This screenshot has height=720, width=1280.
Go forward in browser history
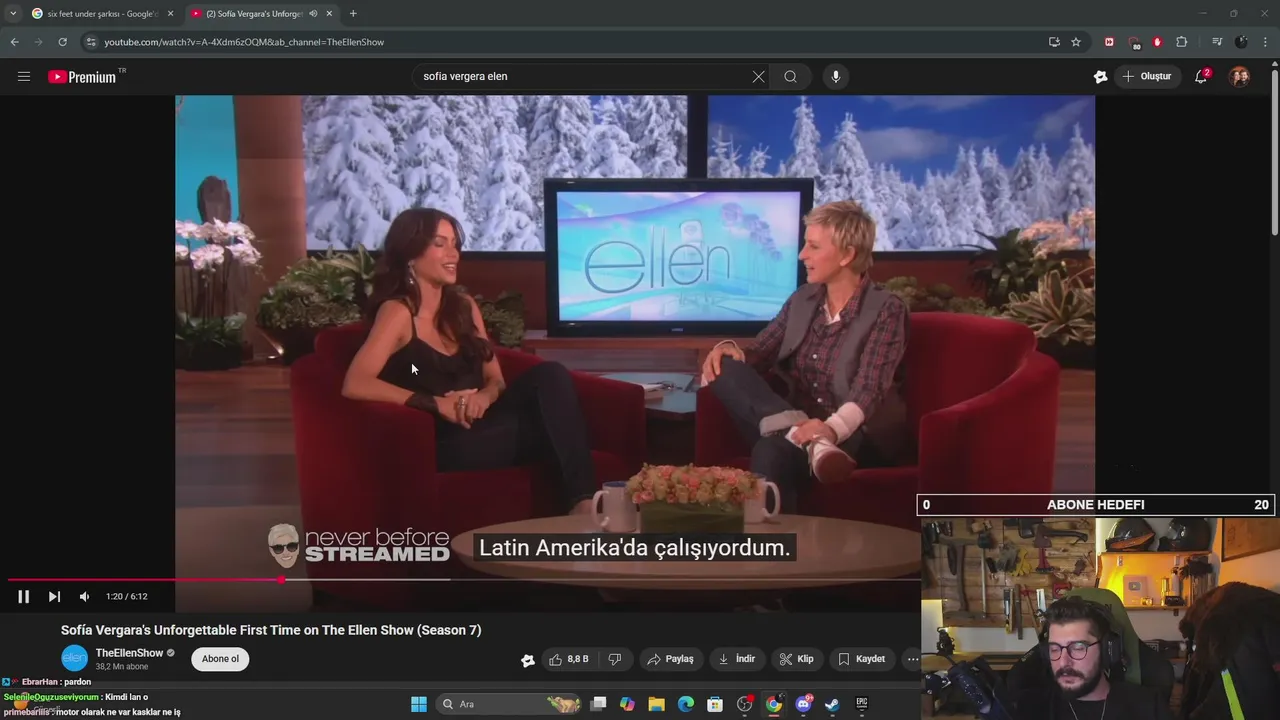coord(38,42)
